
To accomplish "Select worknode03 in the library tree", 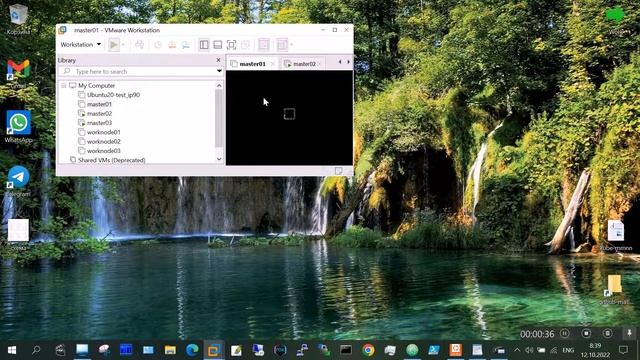I will pos(103,151).
